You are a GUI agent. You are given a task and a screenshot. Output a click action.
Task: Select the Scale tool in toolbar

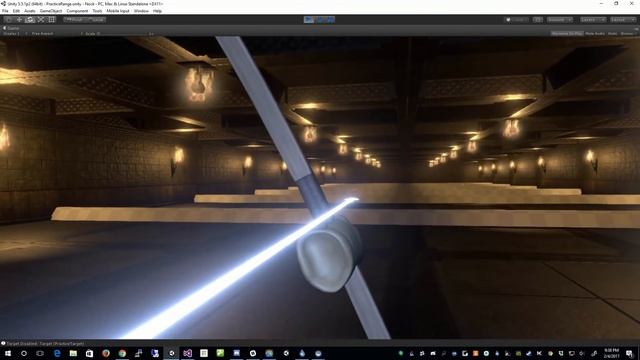pyautogui.click(x=41, y=20)
